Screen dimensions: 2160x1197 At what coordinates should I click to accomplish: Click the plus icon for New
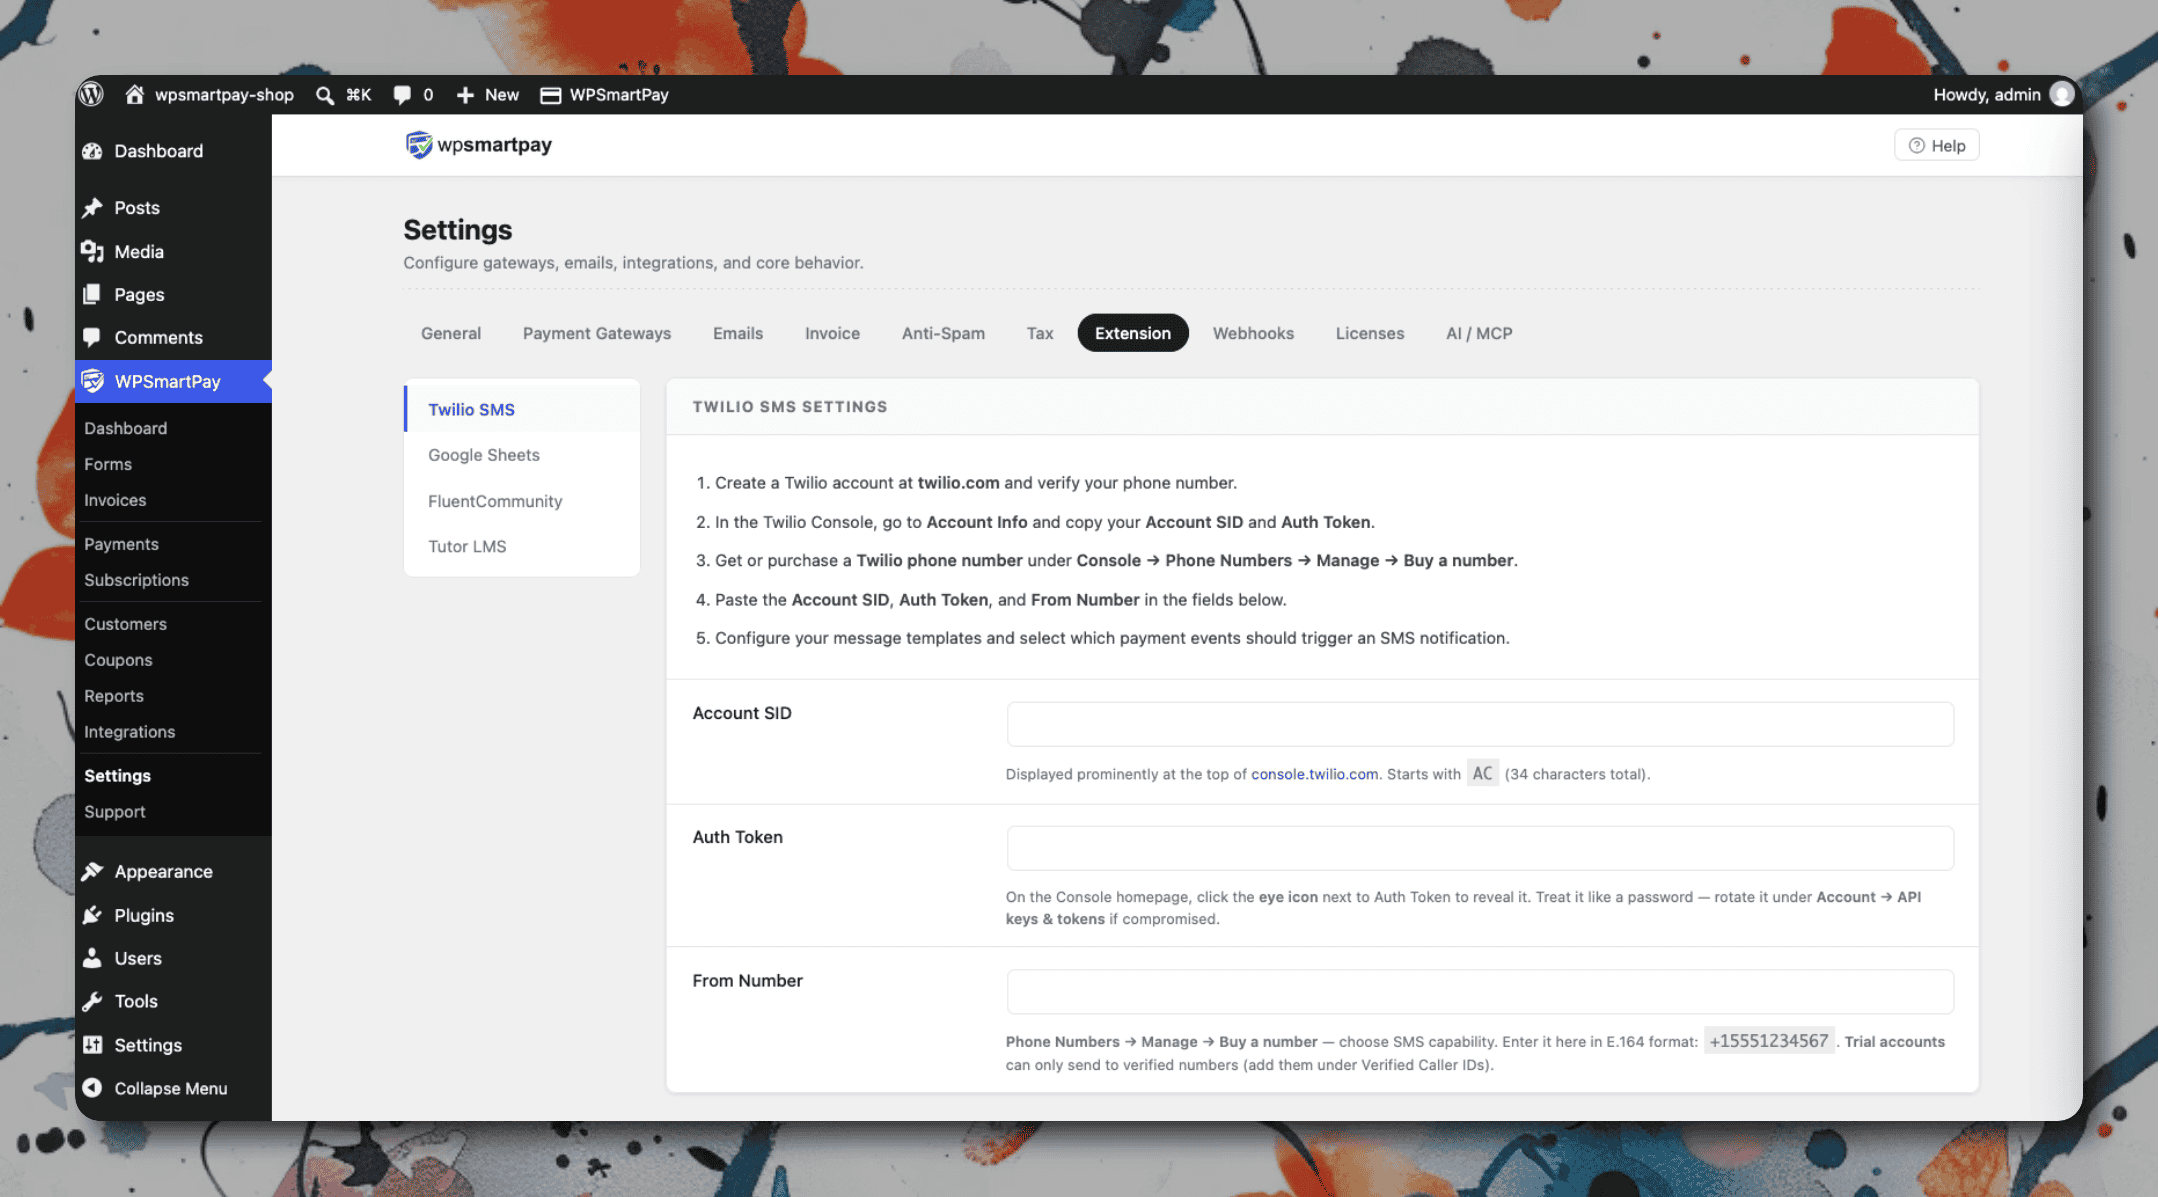465,95
